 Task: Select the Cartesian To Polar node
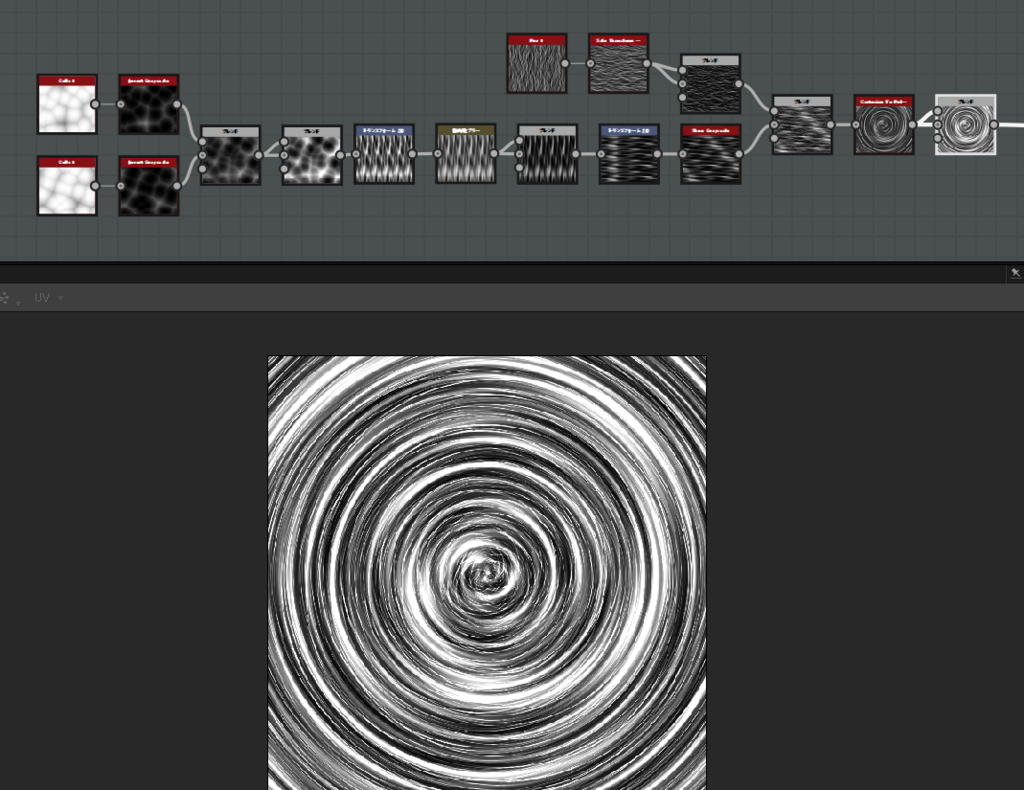[x=884, y=125]
